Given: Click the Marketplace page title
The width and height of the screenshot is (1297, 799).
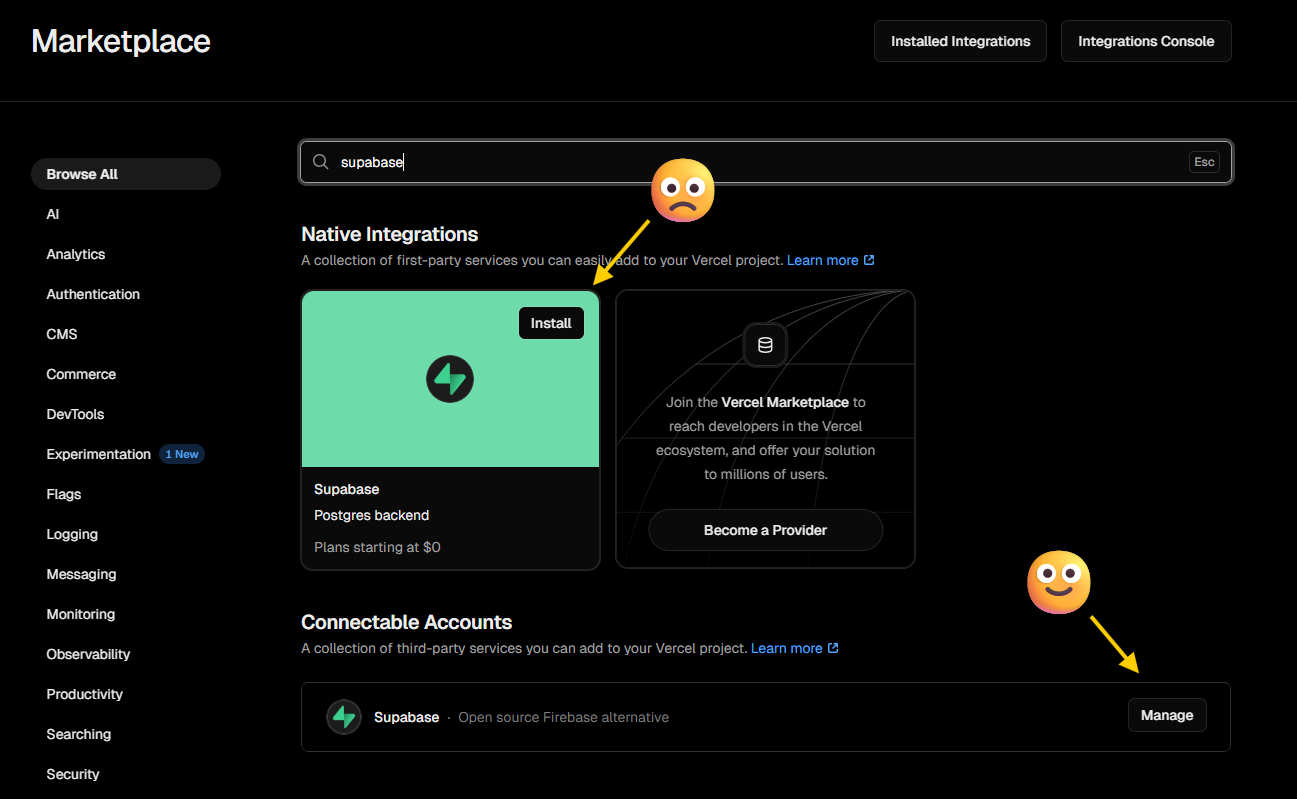Looking at the screenshot, I should 121,41.
